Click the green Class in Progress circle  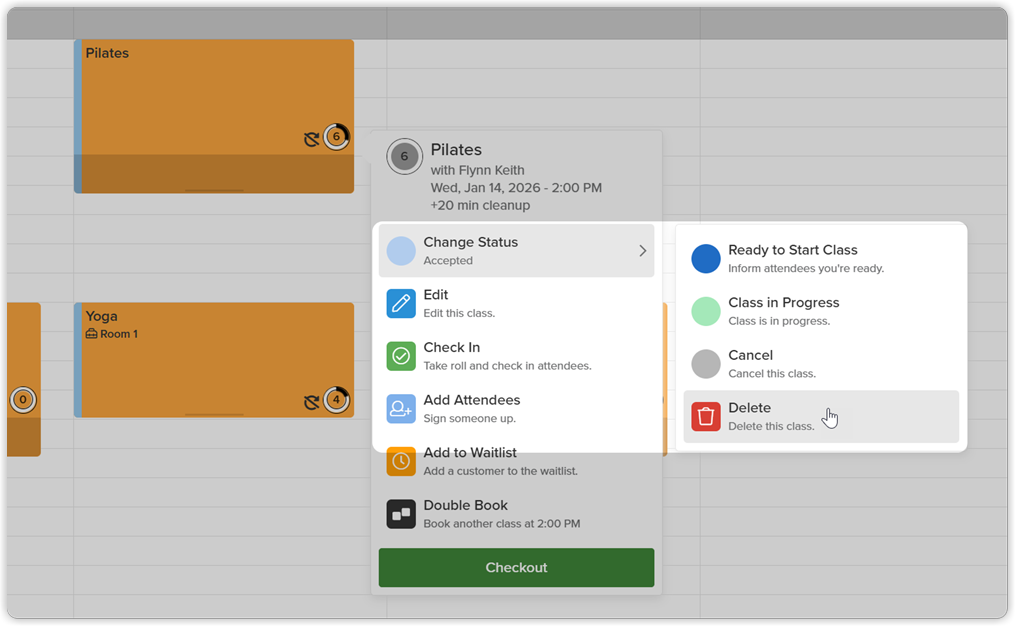click(x=706, y=311)
